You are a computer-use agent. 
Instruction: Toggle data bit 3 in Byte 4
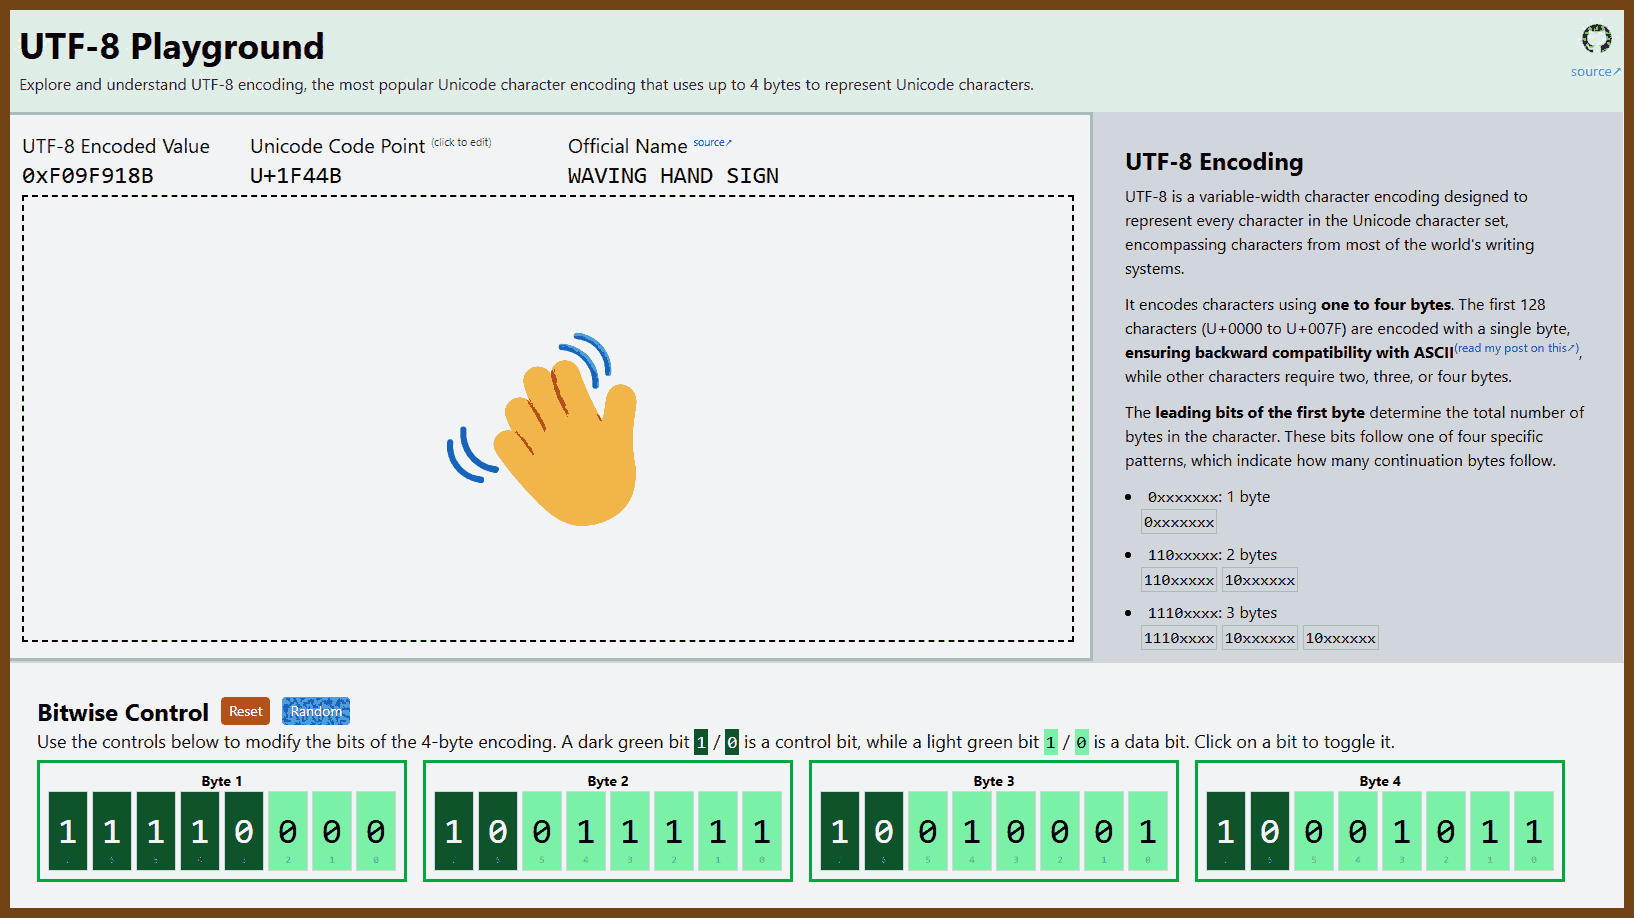coord(1402,831)
